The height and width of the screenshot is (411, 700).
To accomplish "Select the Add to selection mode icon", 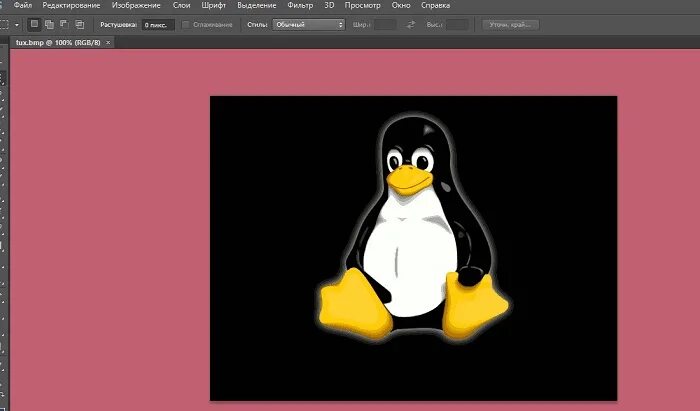I will (x=50, y=25).
